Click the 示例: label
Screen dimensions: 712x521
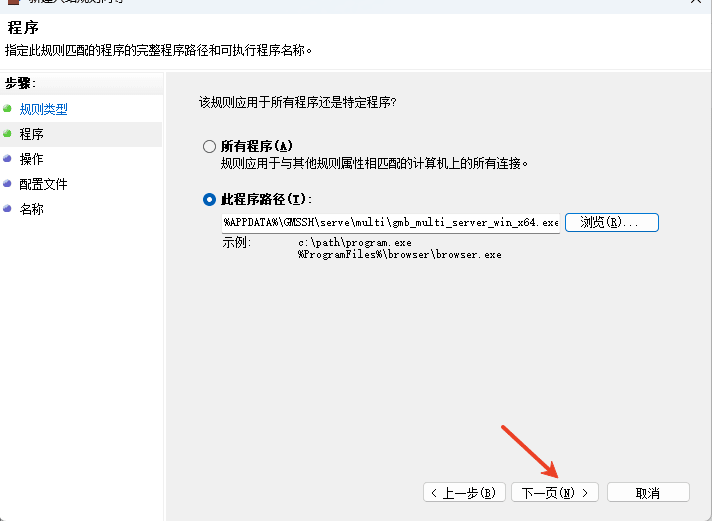tap(237, 243)
